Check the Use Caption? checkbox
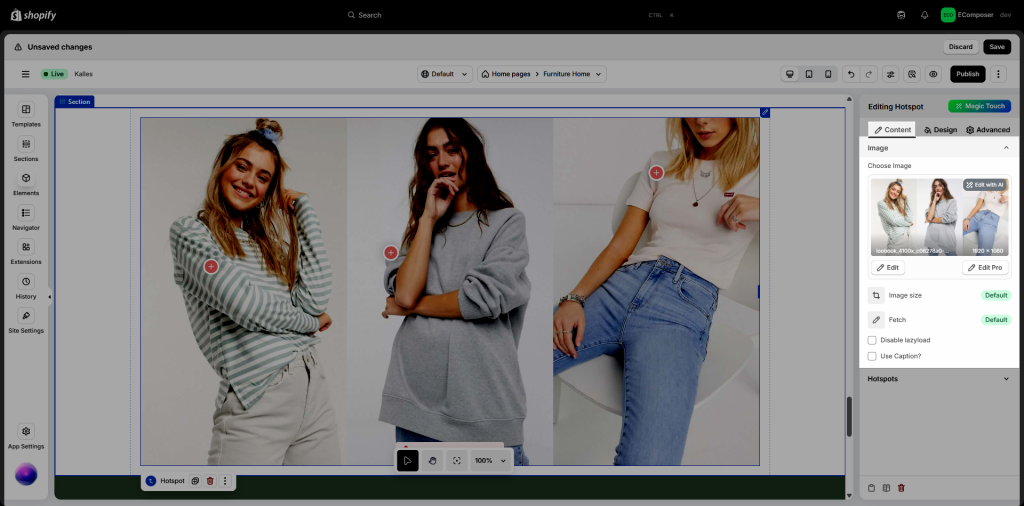 tap(872, 356)
